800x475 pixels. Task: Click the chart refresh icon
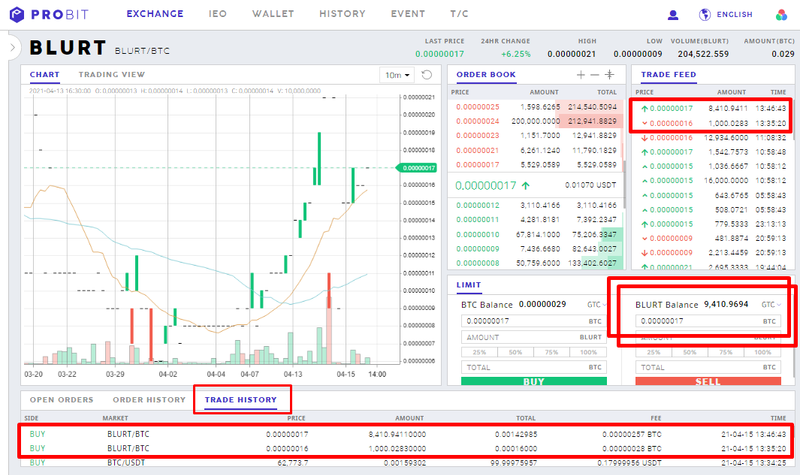click(x=427, y=75)
